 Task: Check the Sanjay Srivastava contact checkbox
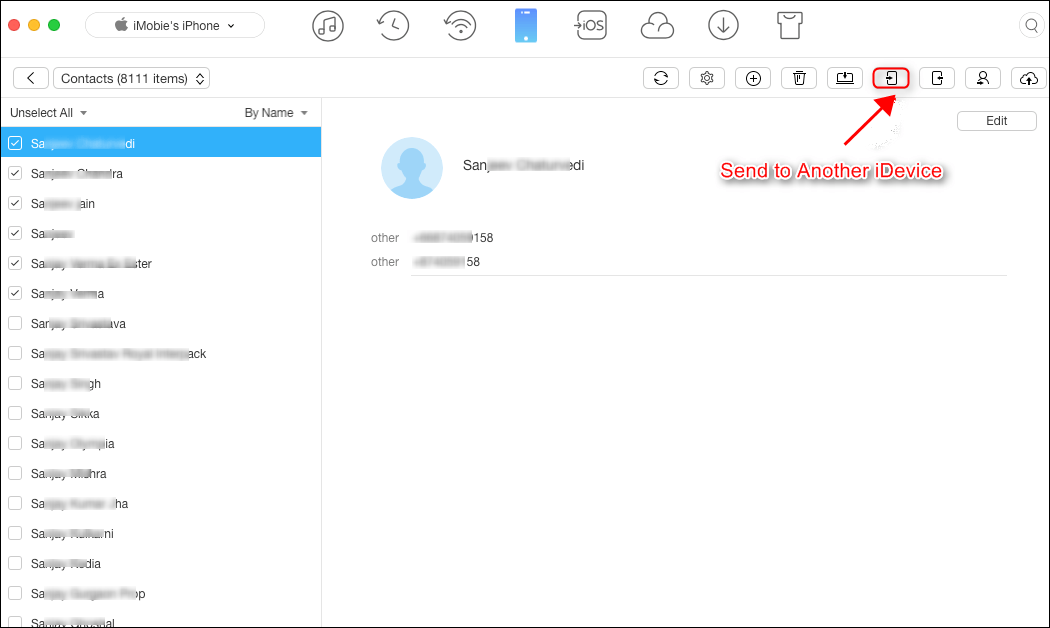(15, 323)
